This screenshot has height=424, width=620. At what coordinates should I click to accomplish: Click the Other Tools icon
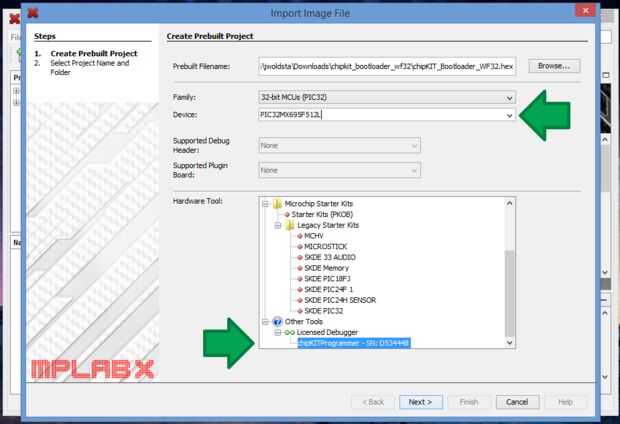pos(277,322)
